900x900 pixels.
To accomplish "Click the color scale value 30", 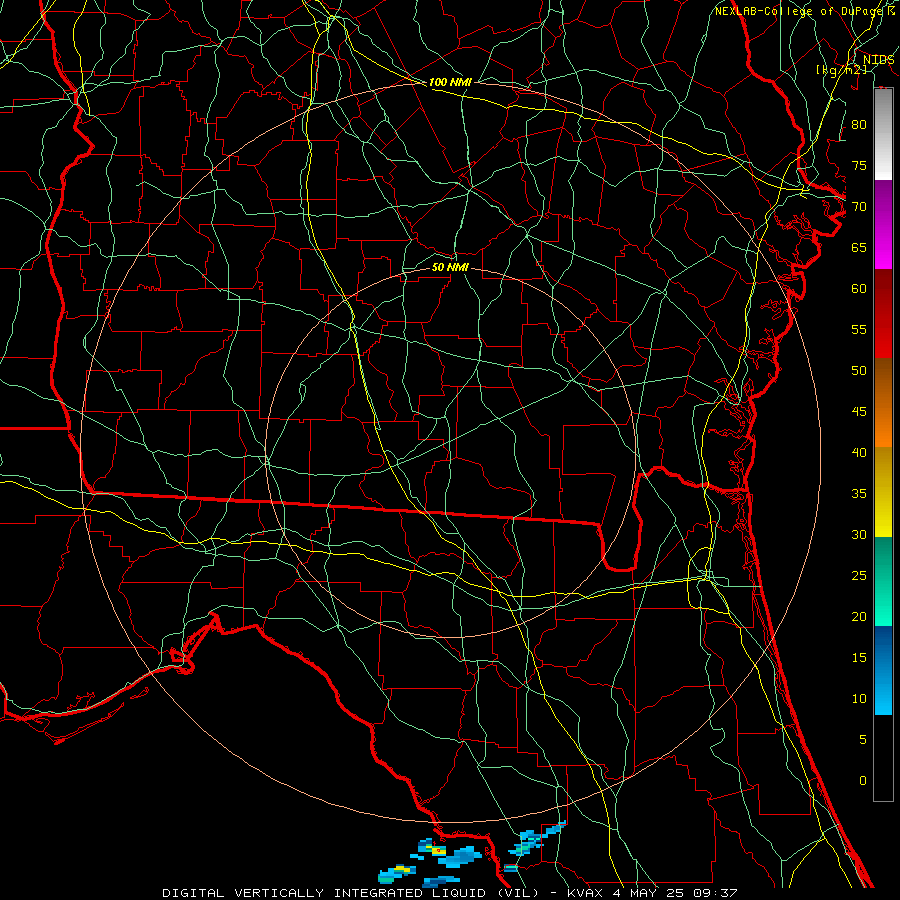I will pos(859,534).
